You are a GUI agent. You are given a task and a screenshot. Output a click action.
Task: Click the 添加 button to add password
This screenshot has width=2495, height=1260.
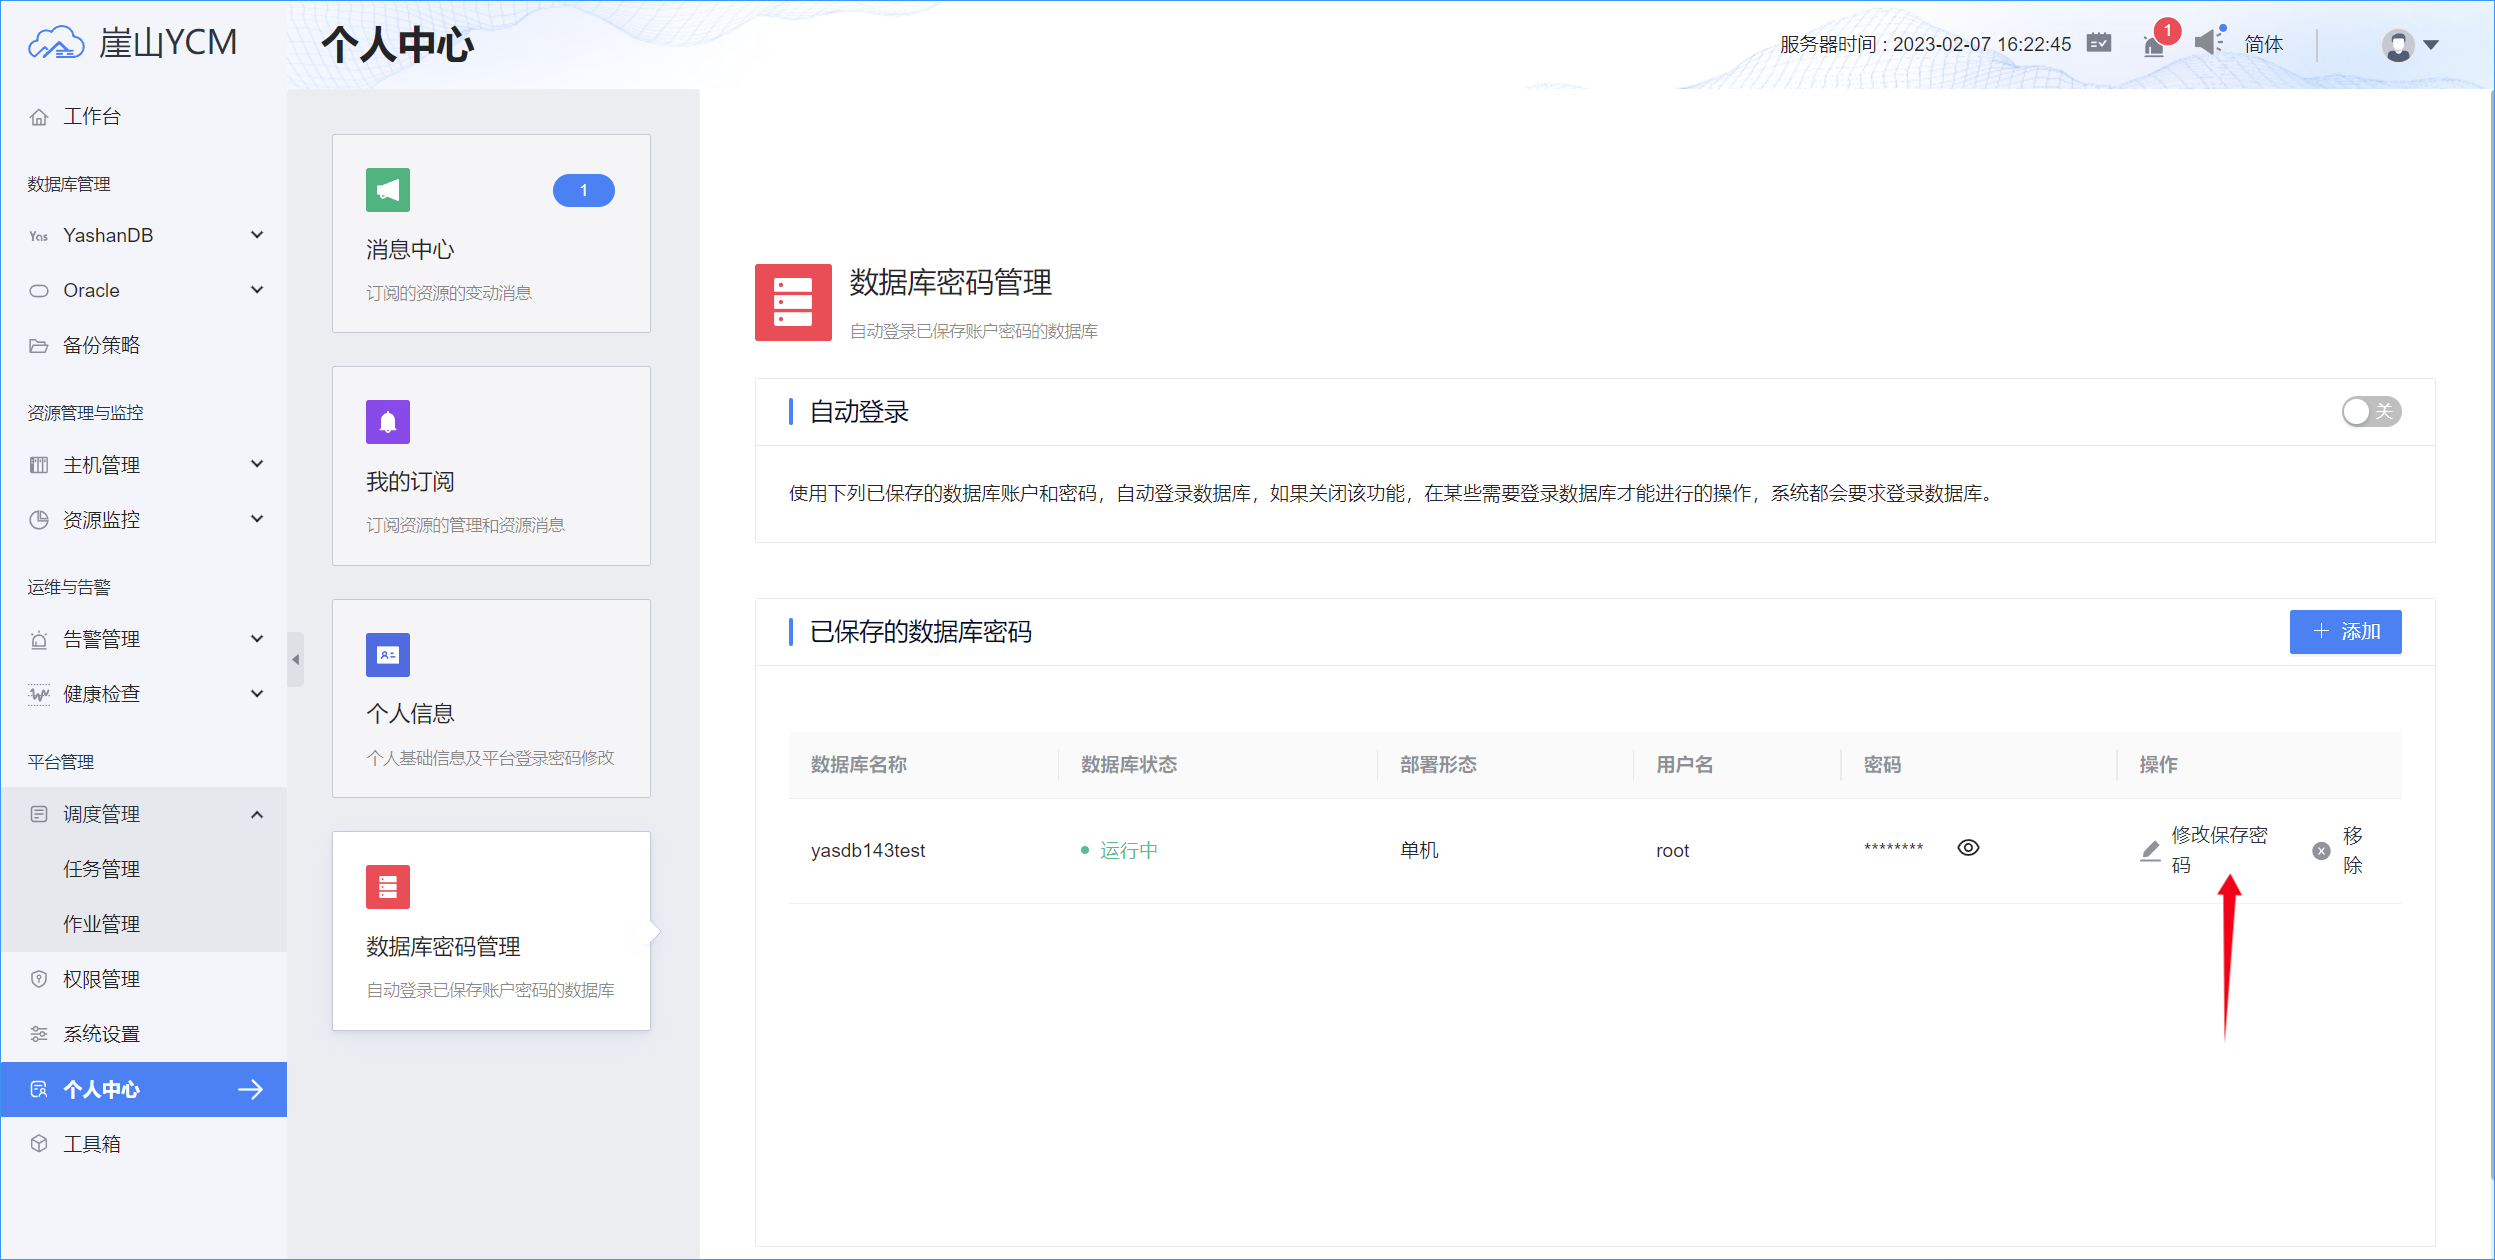[2346, 632]
